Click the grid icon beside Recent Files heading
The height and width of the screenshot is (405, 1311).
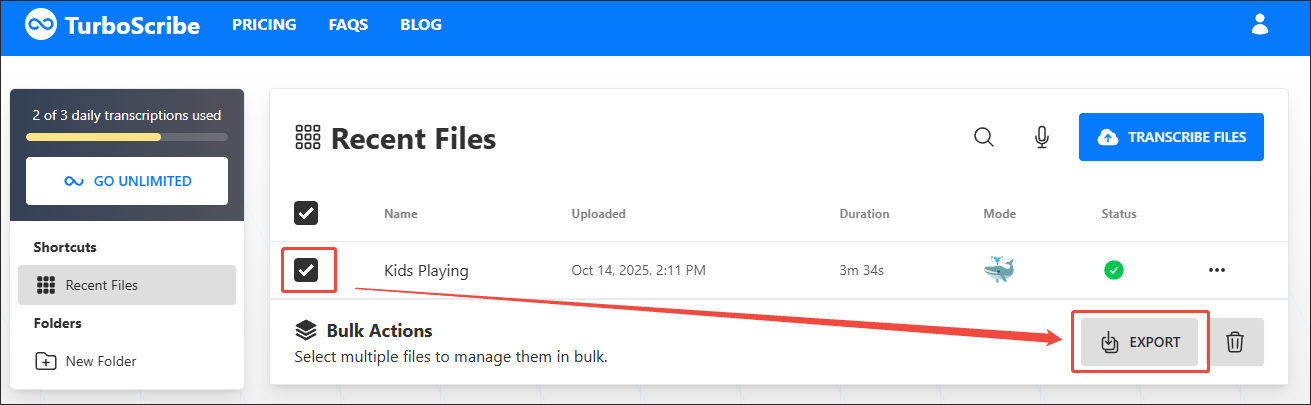pyautogui.click(x=307, y=138)
